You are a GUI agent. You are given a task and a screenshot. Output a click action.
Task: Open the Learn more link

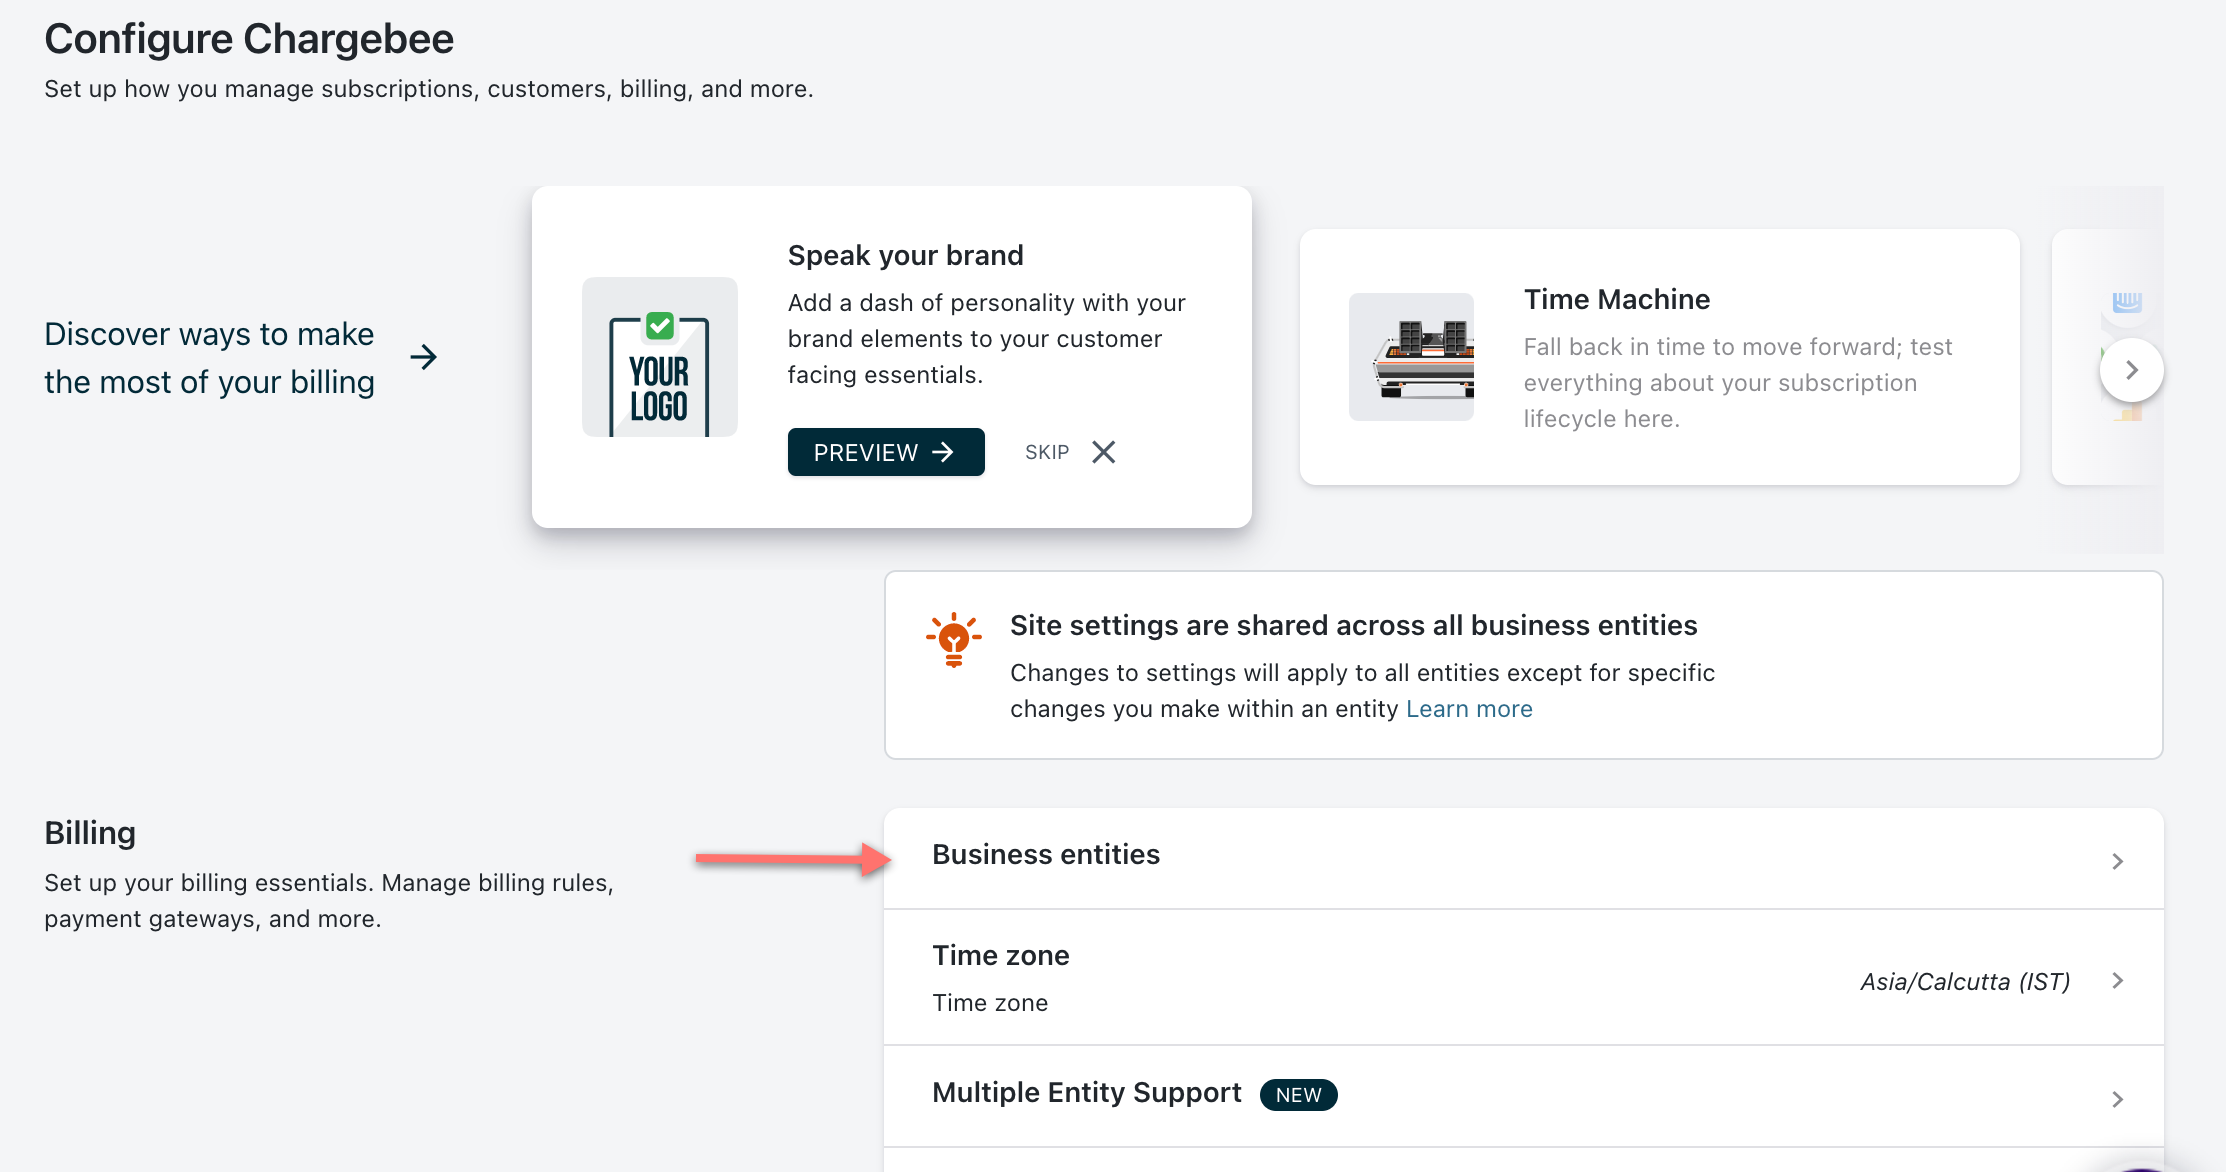[x=1469, y=709]
